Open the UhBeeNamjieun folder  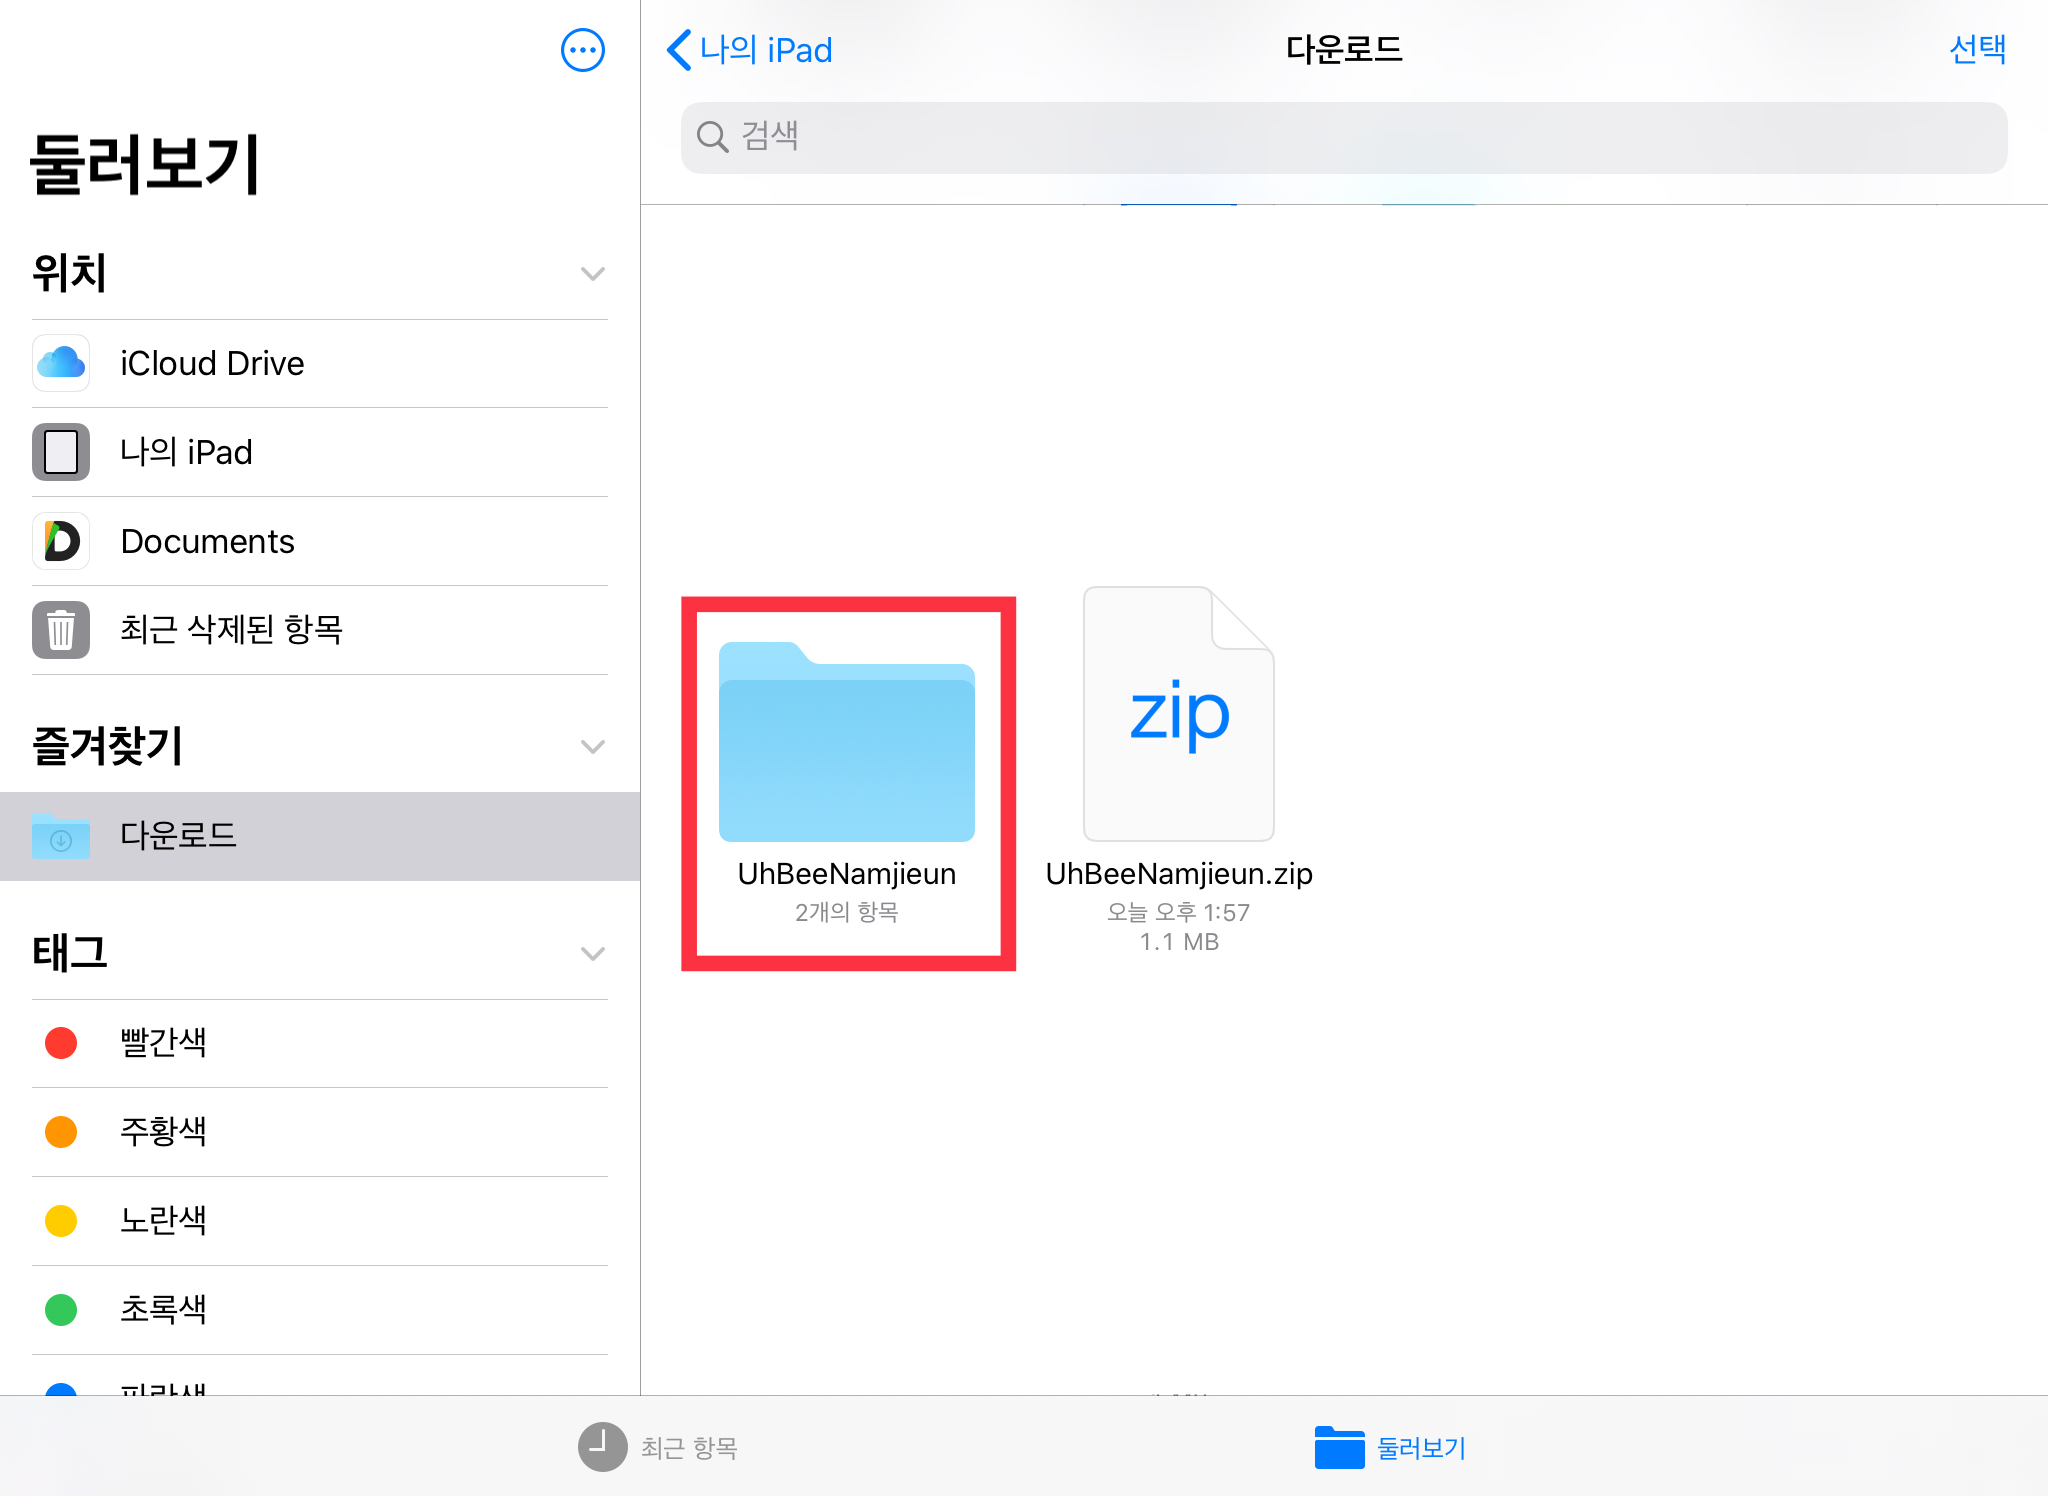point(846,742)
